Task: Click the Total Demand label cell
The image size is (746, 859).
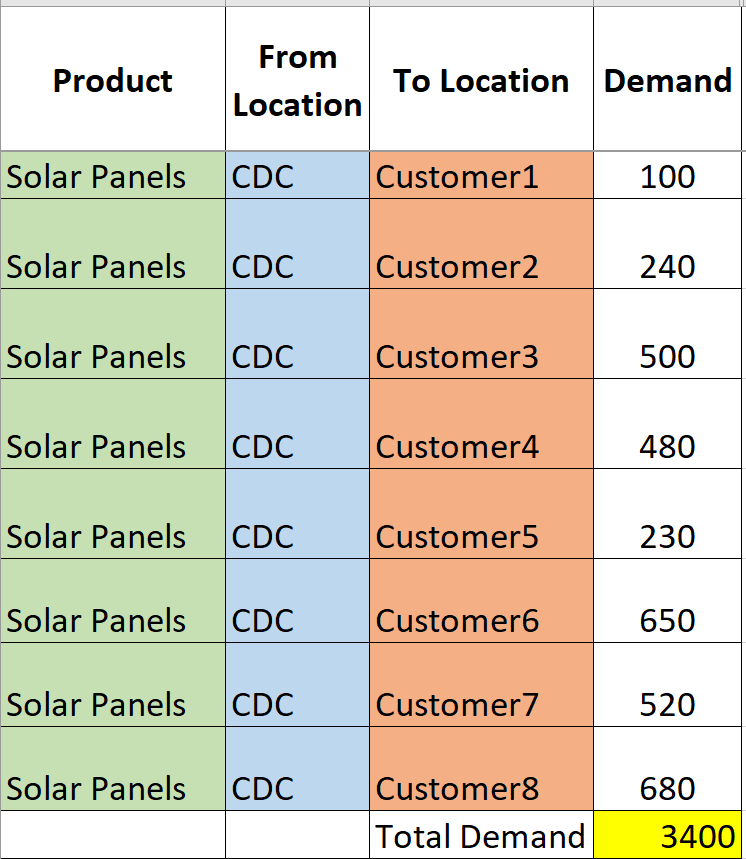Action: click(481, 835)
